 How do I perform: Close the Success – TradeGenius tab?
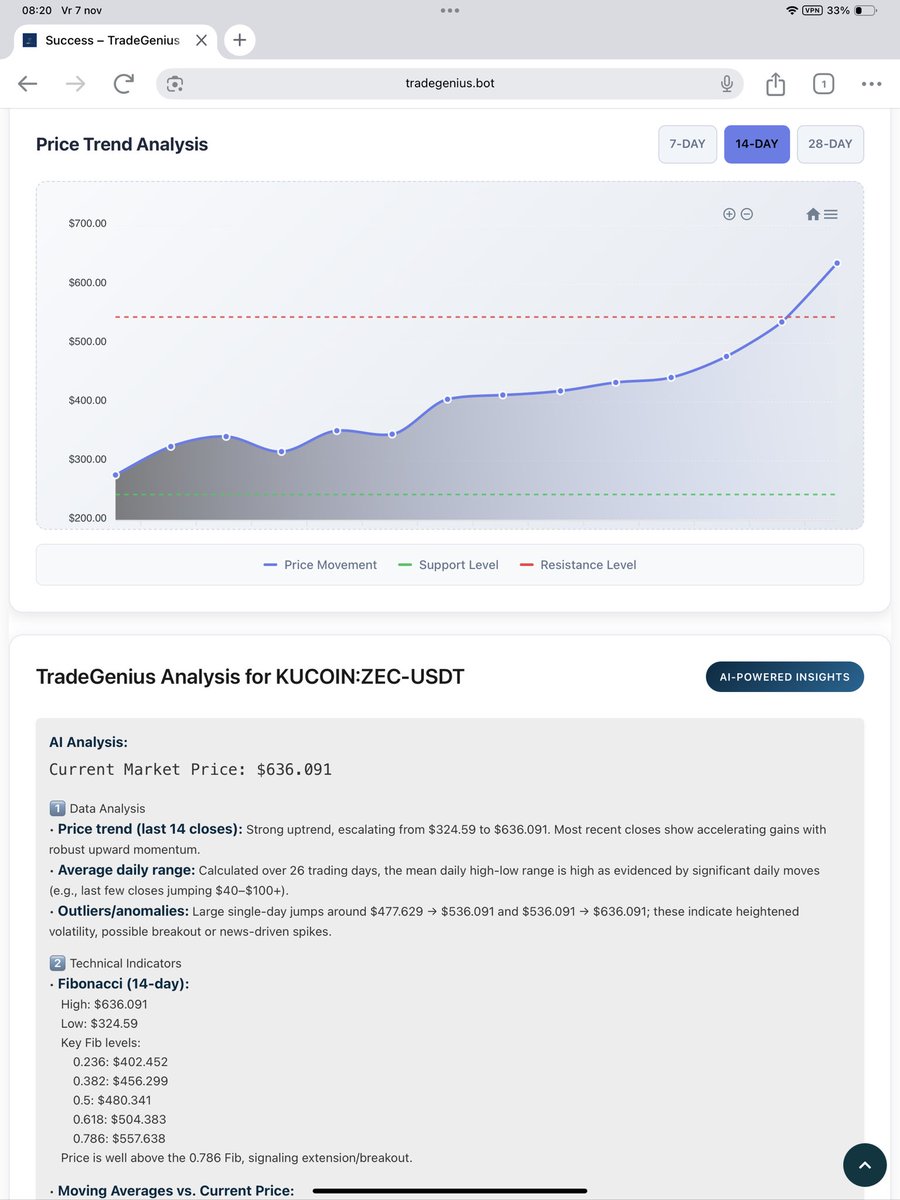pos(201,41)
